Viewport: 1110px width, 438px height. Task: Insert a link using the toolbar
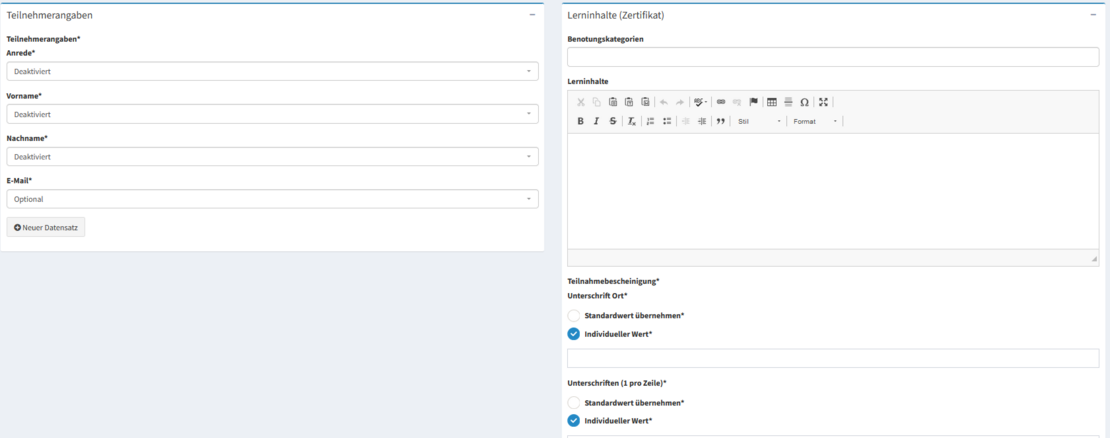point(721,102)
